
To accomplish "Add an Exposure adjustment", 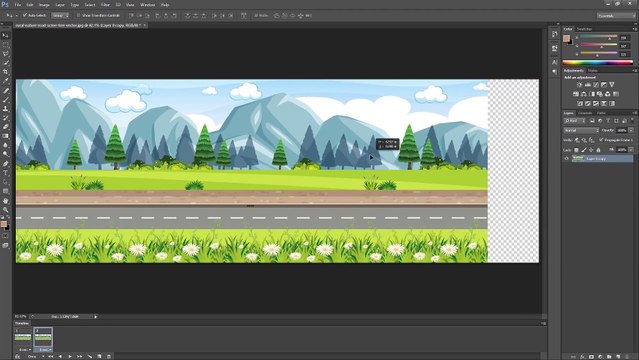I will point(604,85).
